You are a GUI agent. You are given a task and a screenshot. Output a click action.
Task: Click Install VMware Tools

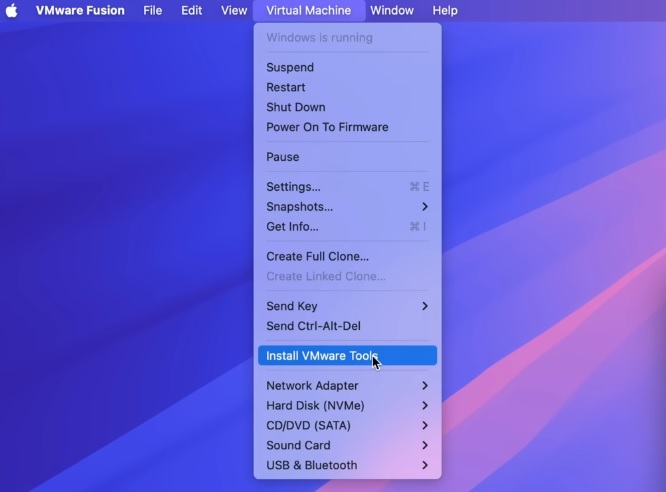322,356
